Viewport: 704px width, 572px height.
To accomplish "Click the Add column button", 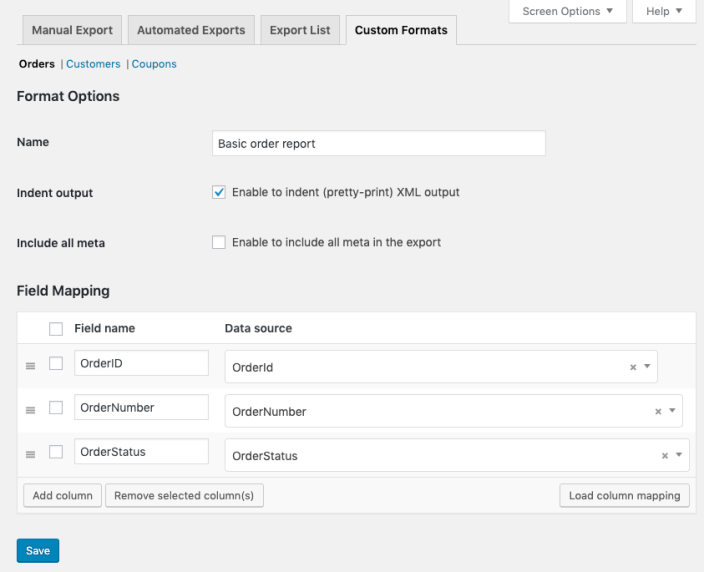I will [62, 495].
